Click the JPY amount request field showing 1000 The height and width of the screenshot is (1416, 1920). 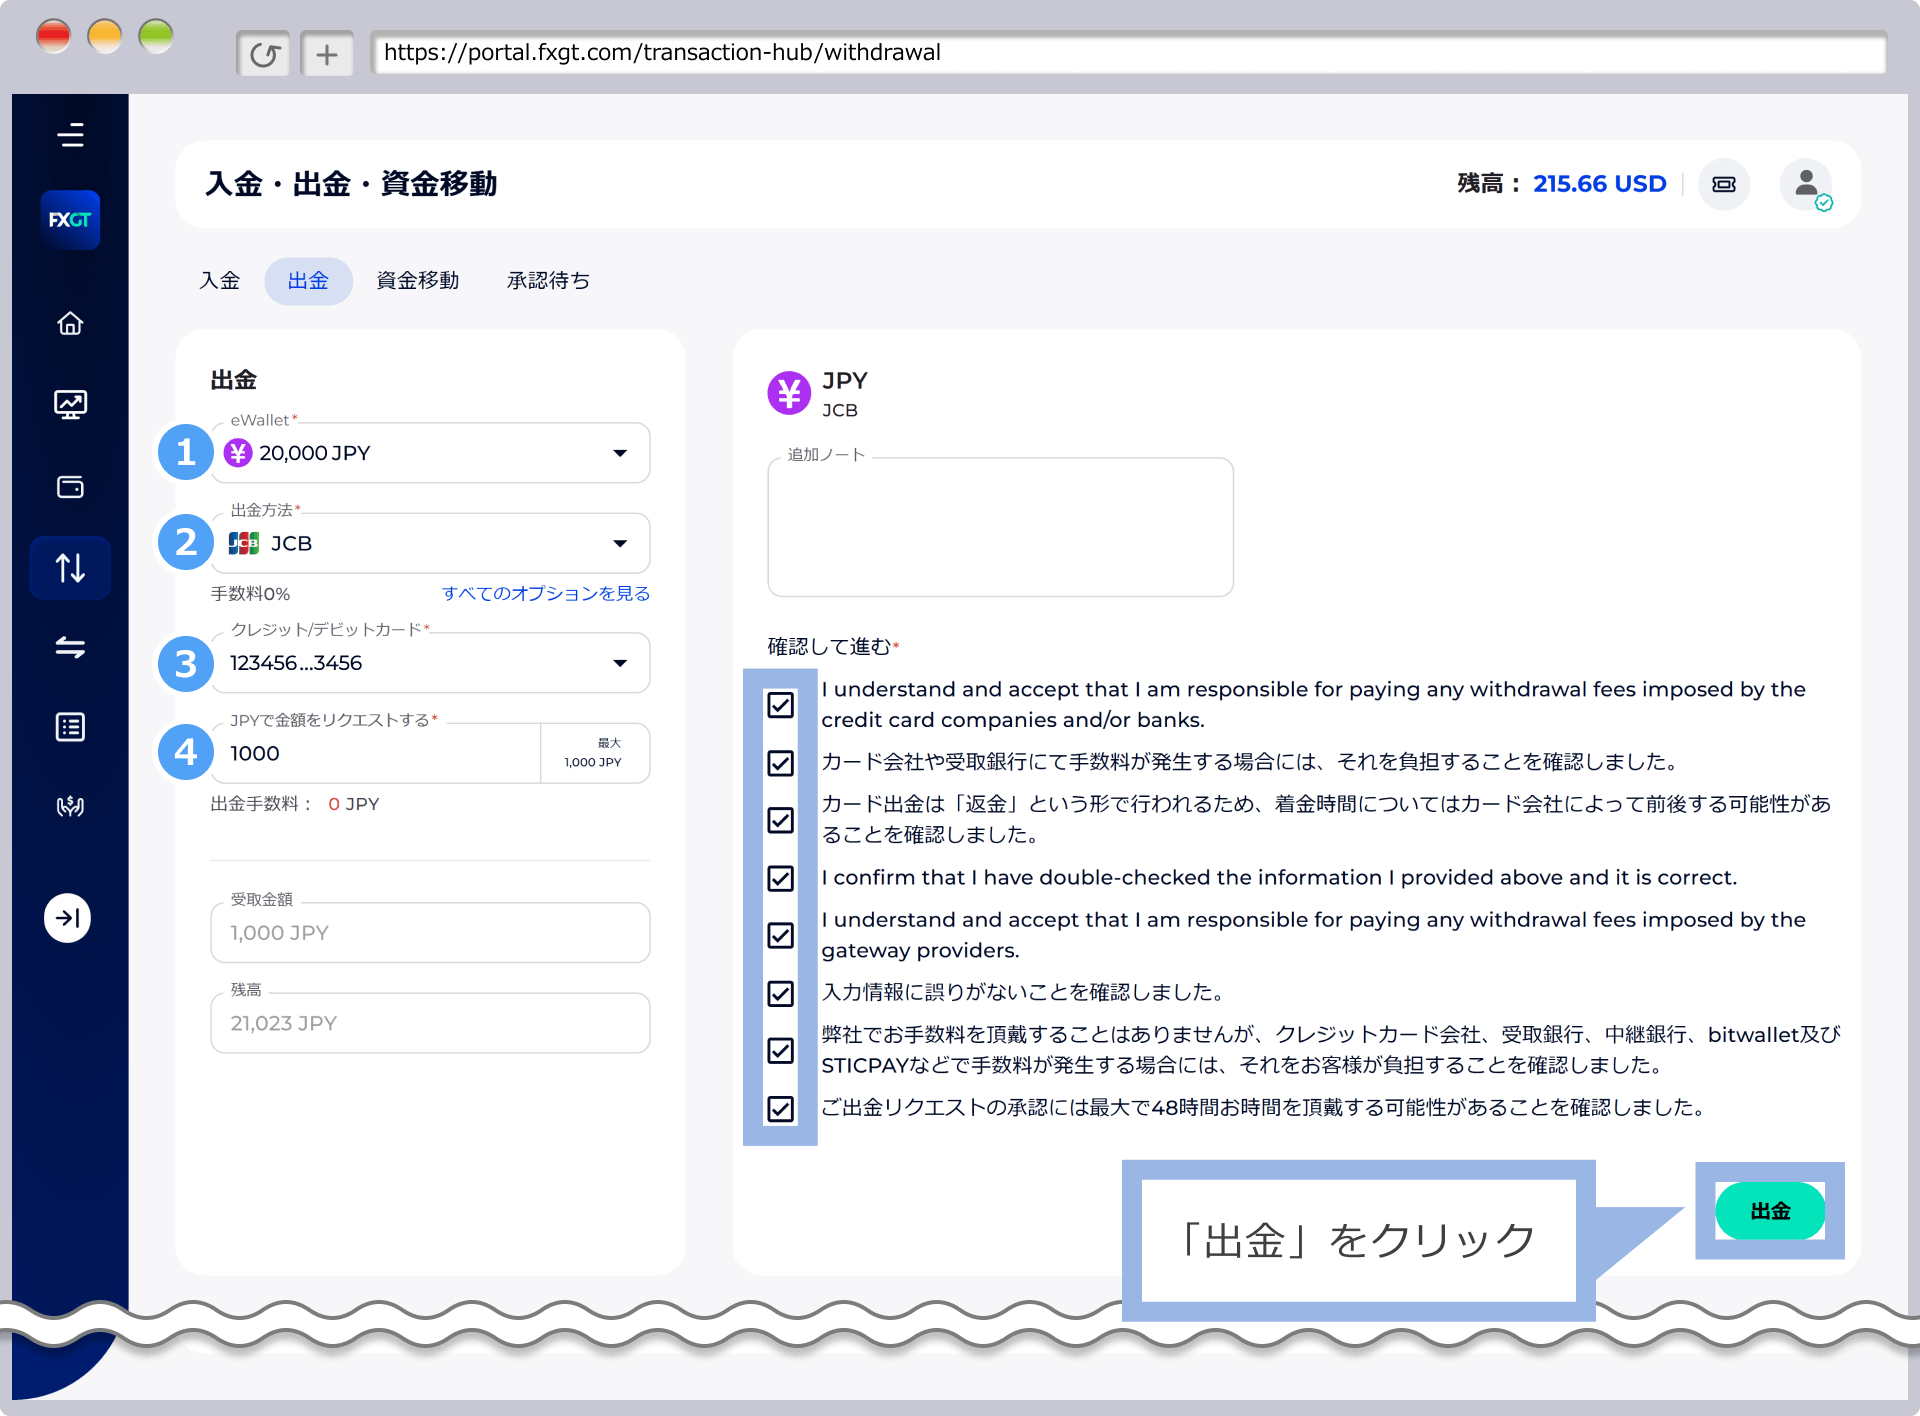click(376, 753)
